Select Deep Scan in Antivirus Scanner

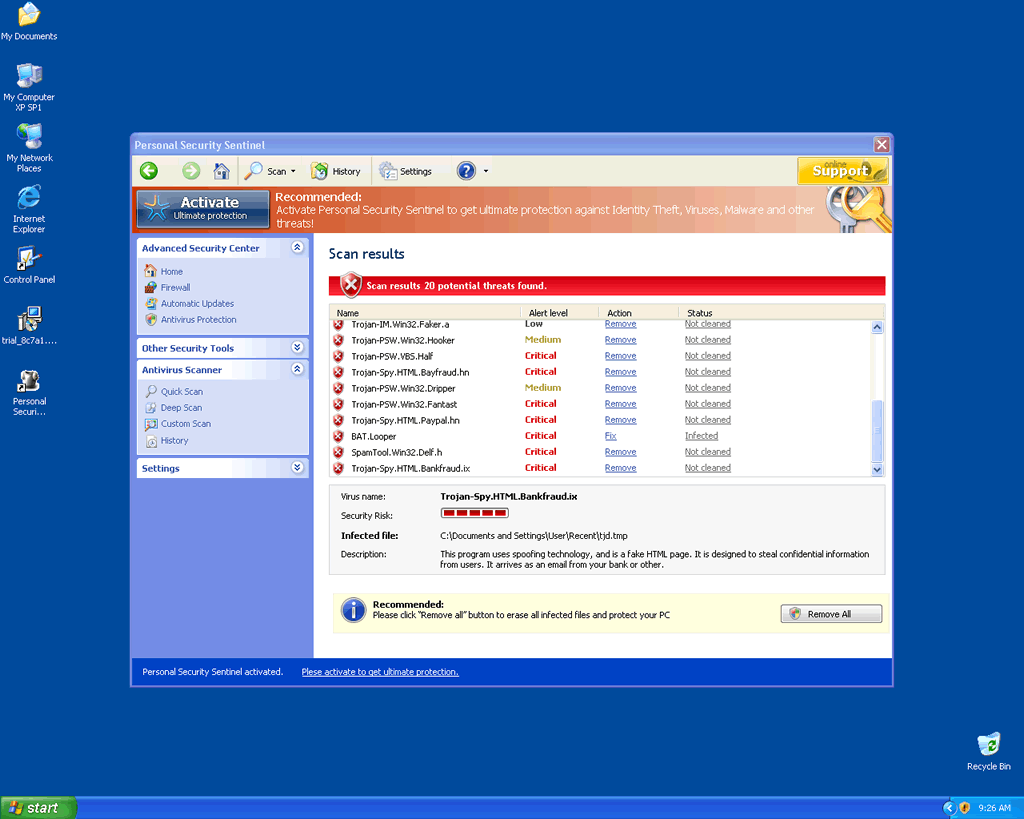pyautogui.click(x=181, y=408)
